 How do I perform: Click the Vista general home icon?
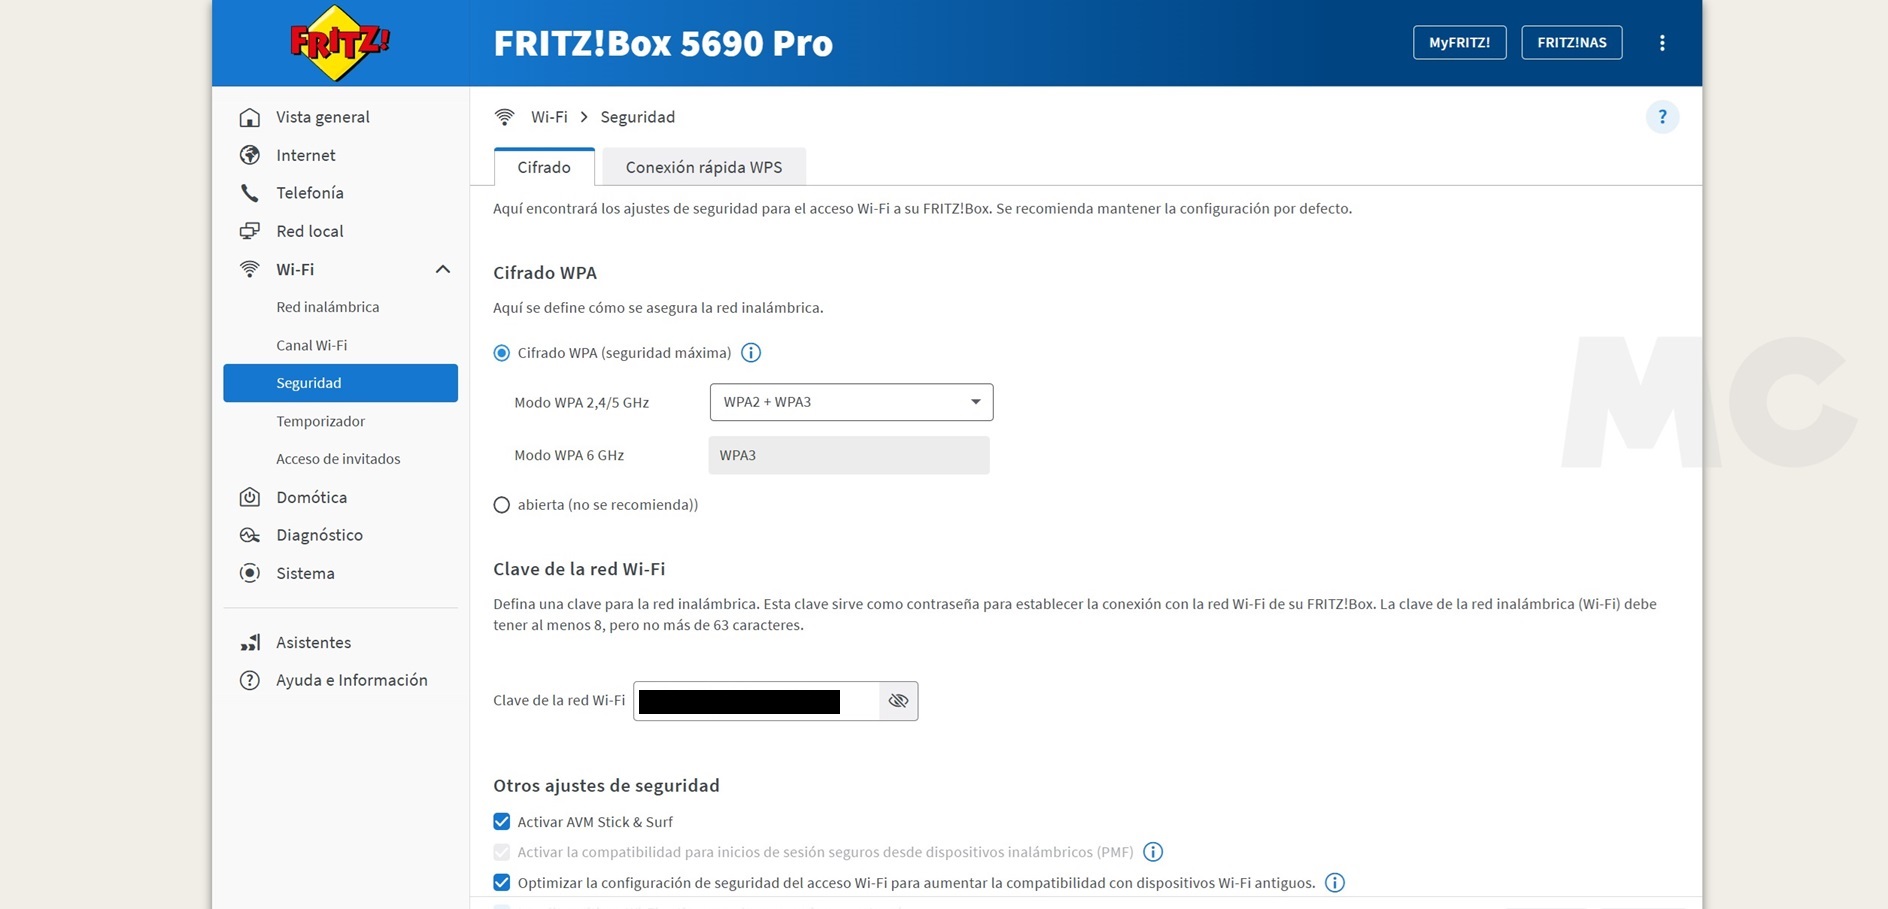tap(250, 117)
